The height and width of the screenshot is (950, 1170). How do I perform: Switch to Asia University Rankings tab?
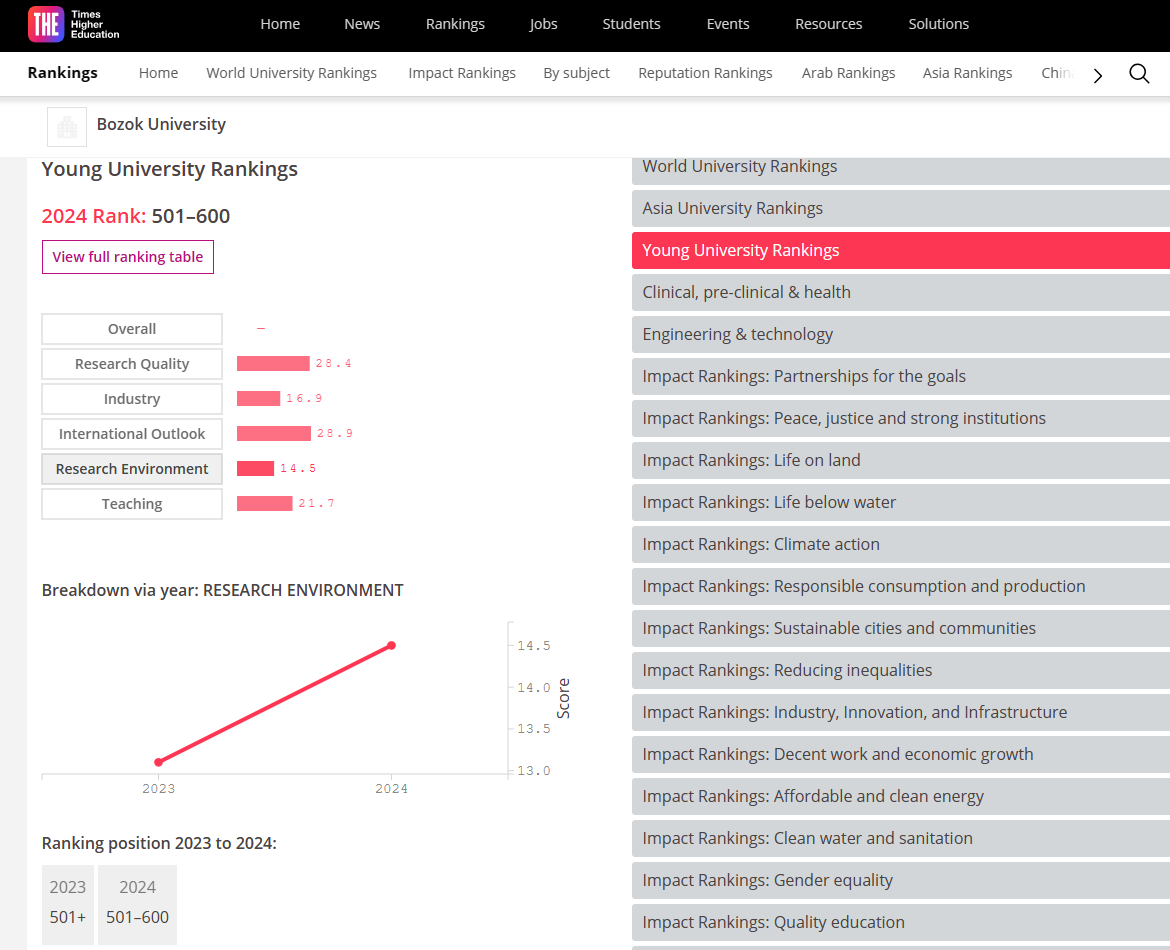[900, 208]
